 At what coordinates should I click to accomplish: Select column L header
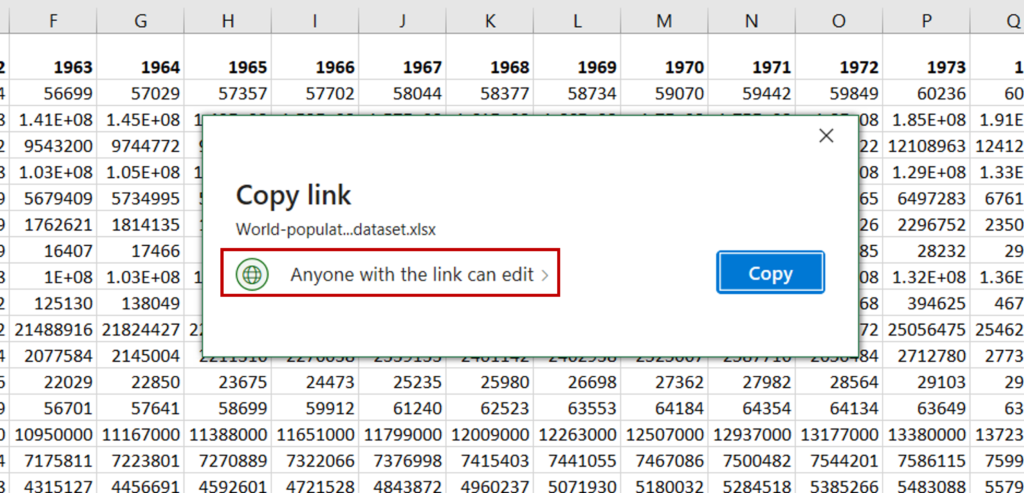(577, 22)
